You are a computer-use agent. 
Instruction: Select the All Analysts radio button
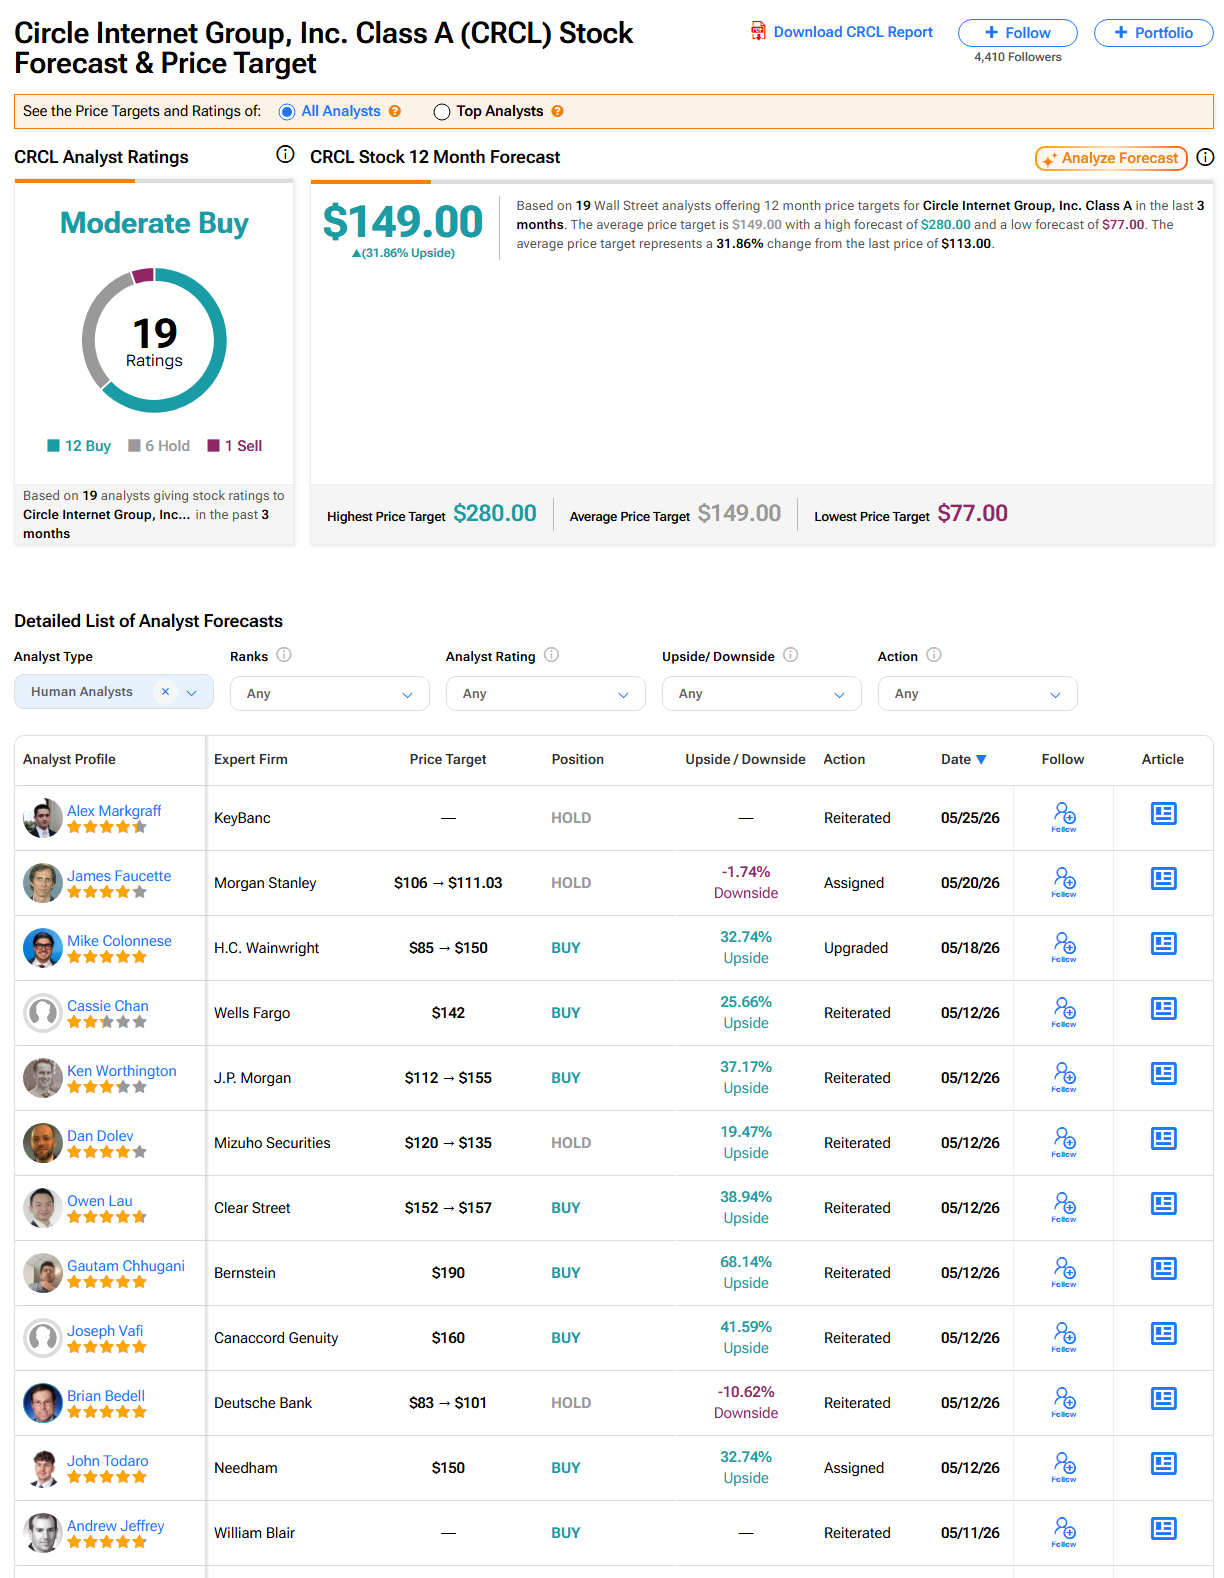coord(287,112)
